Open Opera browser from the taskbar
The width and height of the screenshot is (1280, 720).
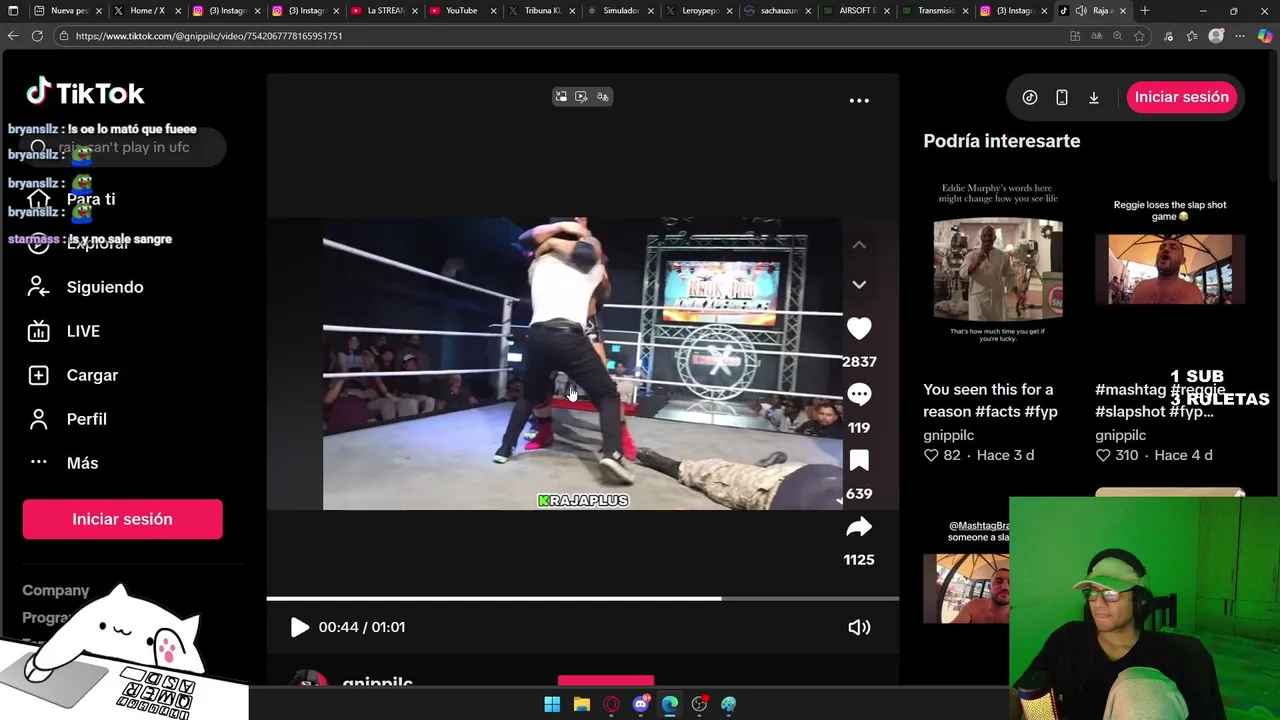[x=611, y=704]
